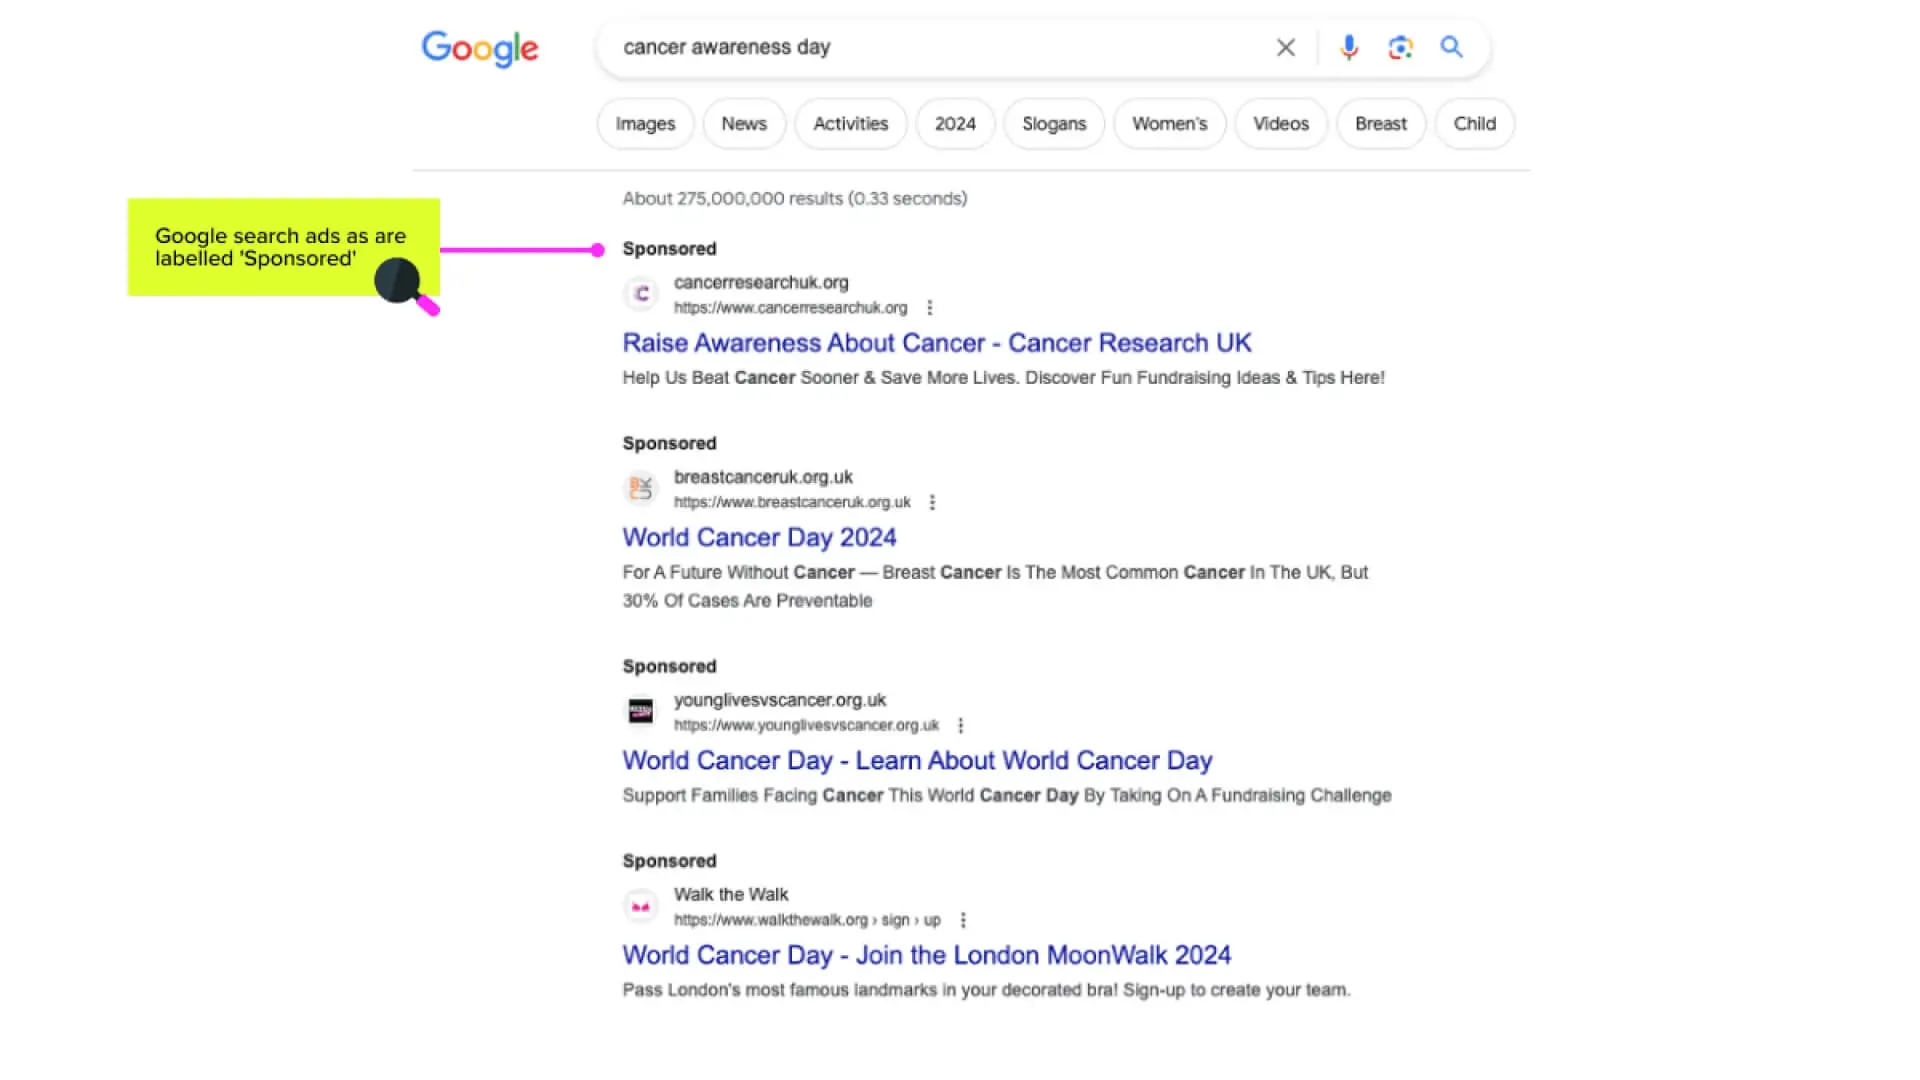Click the cancerresearchuk.org site name
Image resolution: width=1920 pixels, height=1080 pixels.
761,283
